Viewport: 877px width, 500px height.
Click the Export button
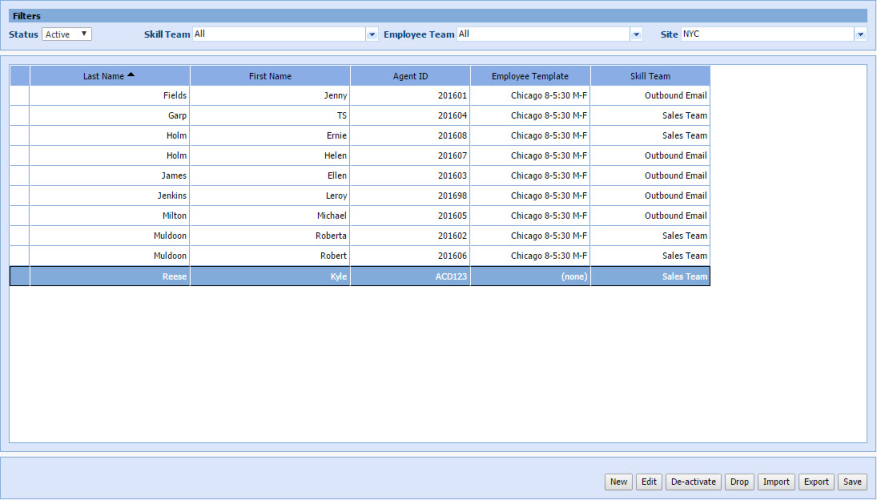point(816,482)
